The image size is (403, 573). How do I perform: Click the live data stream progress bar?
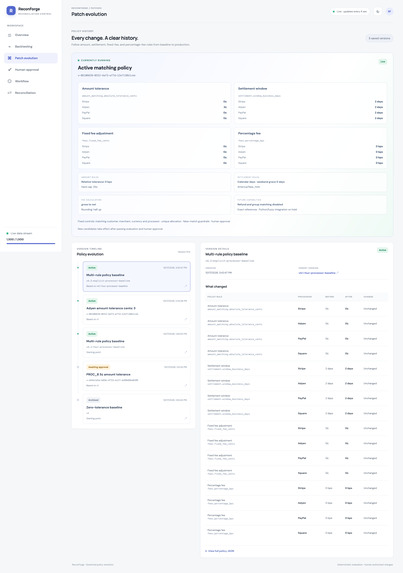pyautogui.click(x=31, y=243)
